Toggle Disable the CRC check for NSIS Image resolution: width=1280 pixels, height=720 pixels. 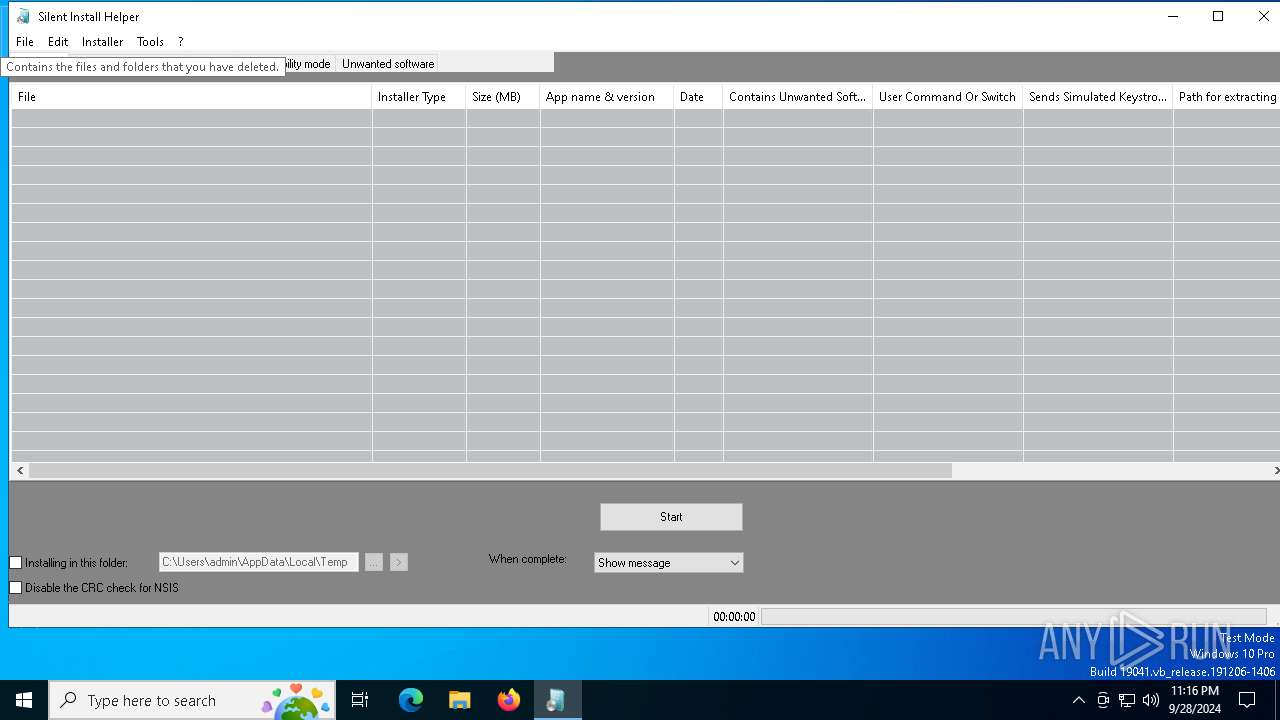click(16, 588)
